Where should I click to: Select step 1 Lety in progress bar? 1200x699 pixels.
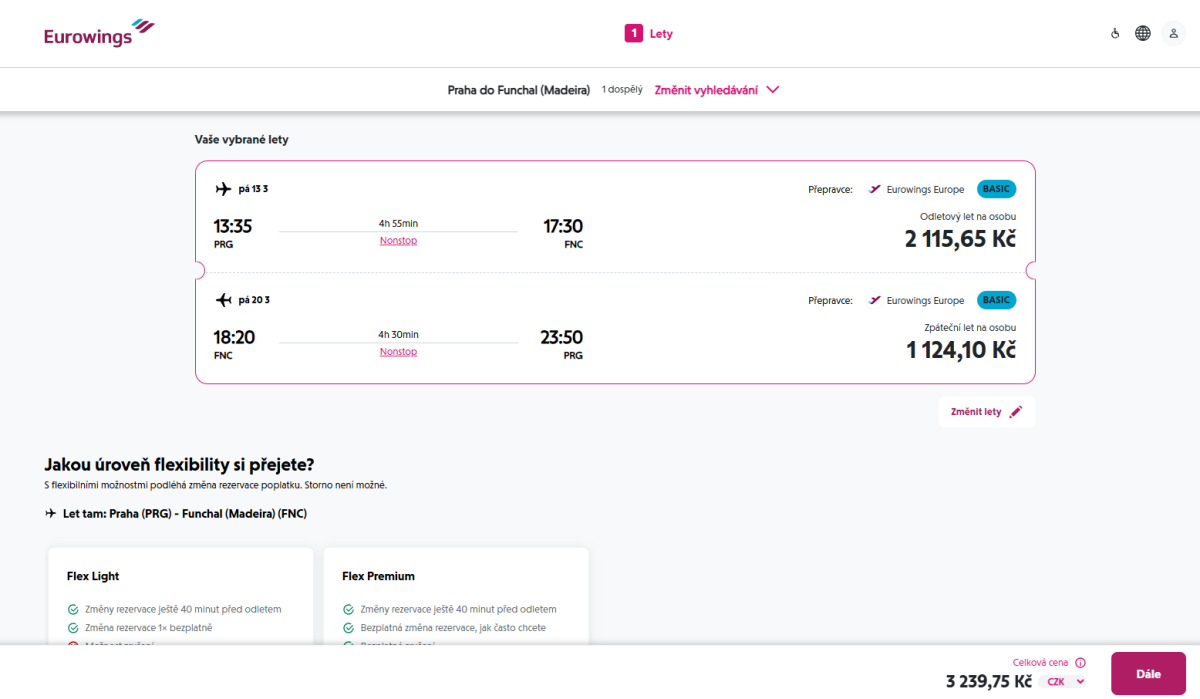[x=649, y=34]
